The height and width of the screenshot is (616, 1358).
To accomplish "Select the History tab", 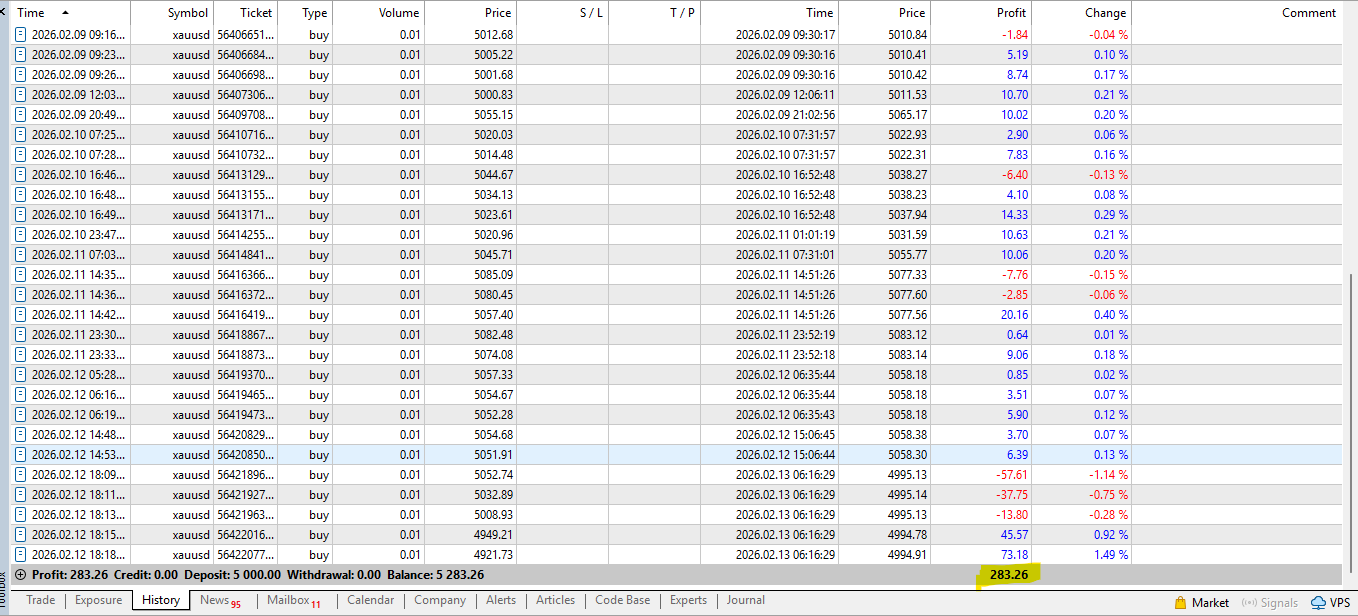I will point(161,600).
